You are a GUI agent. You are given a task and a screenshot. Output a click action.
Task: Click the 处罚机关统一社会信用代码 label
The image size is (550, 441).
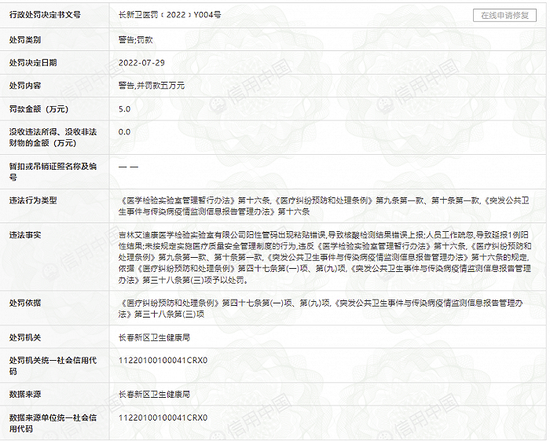click(x=53, y=366)
